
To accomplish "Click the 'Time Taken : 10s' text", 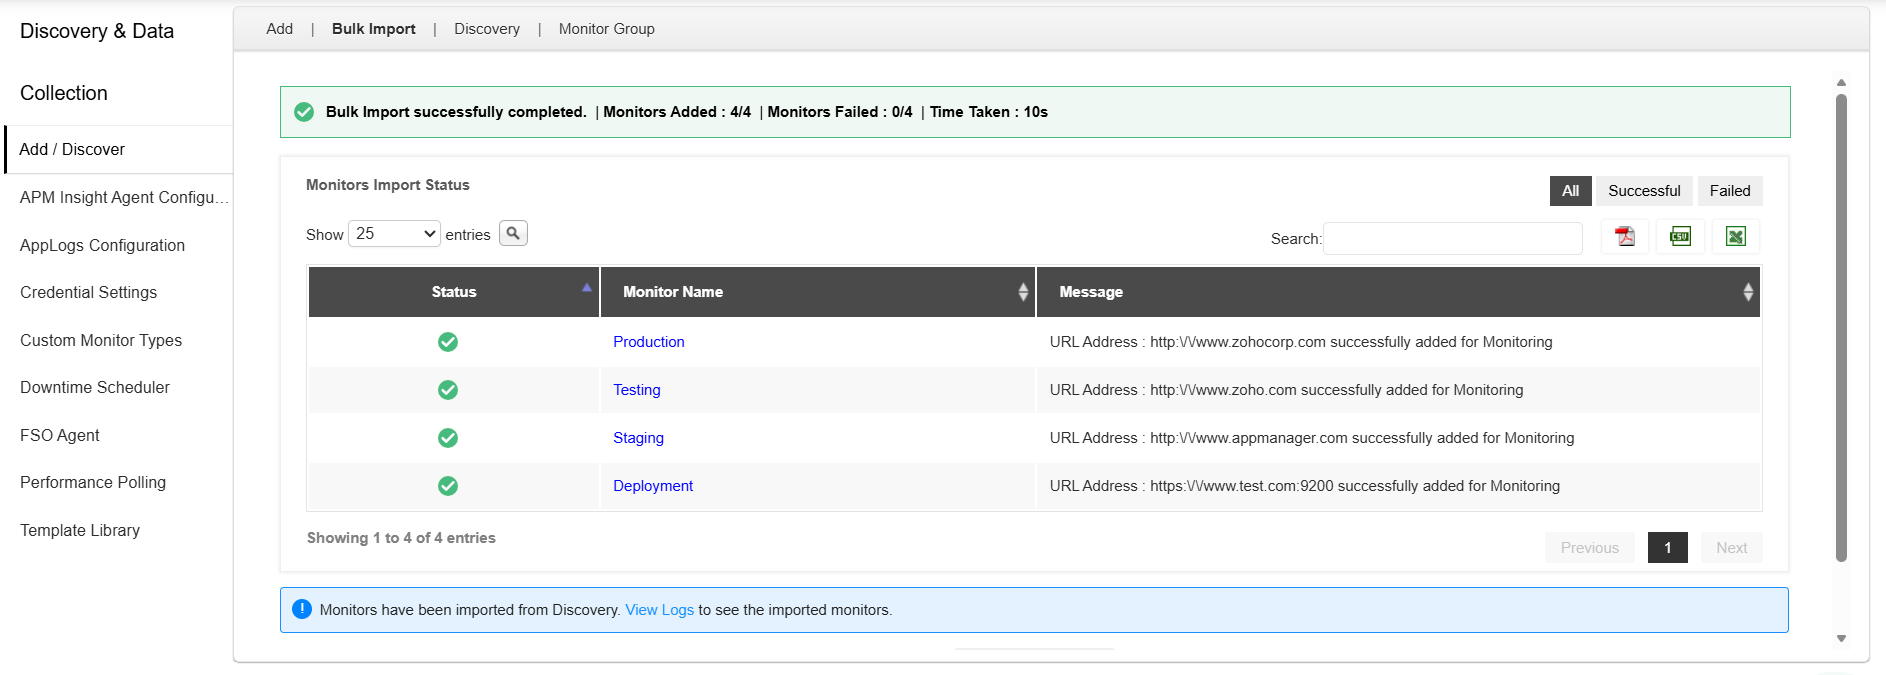I will click(x=989, y=112).
